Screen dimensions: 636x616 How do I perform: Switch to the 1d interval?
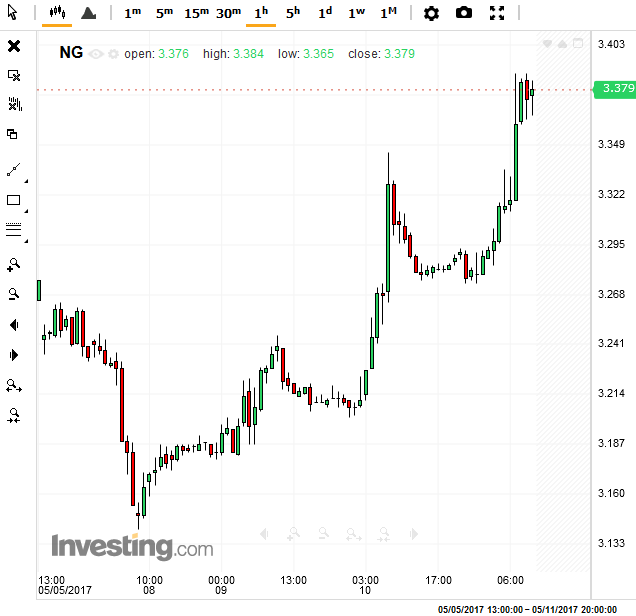[x=324, y=13]
